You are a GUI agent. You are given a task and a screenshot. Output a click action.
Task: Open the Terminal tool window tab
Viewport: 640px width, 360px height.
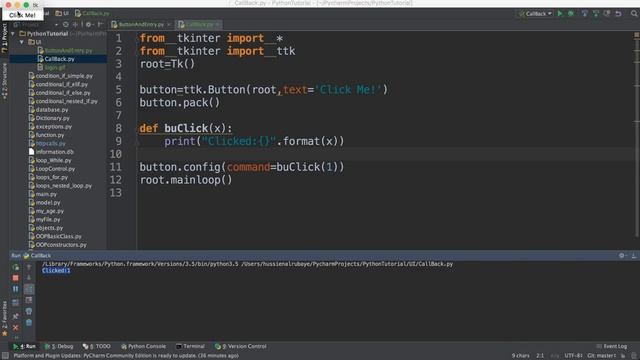190,346
